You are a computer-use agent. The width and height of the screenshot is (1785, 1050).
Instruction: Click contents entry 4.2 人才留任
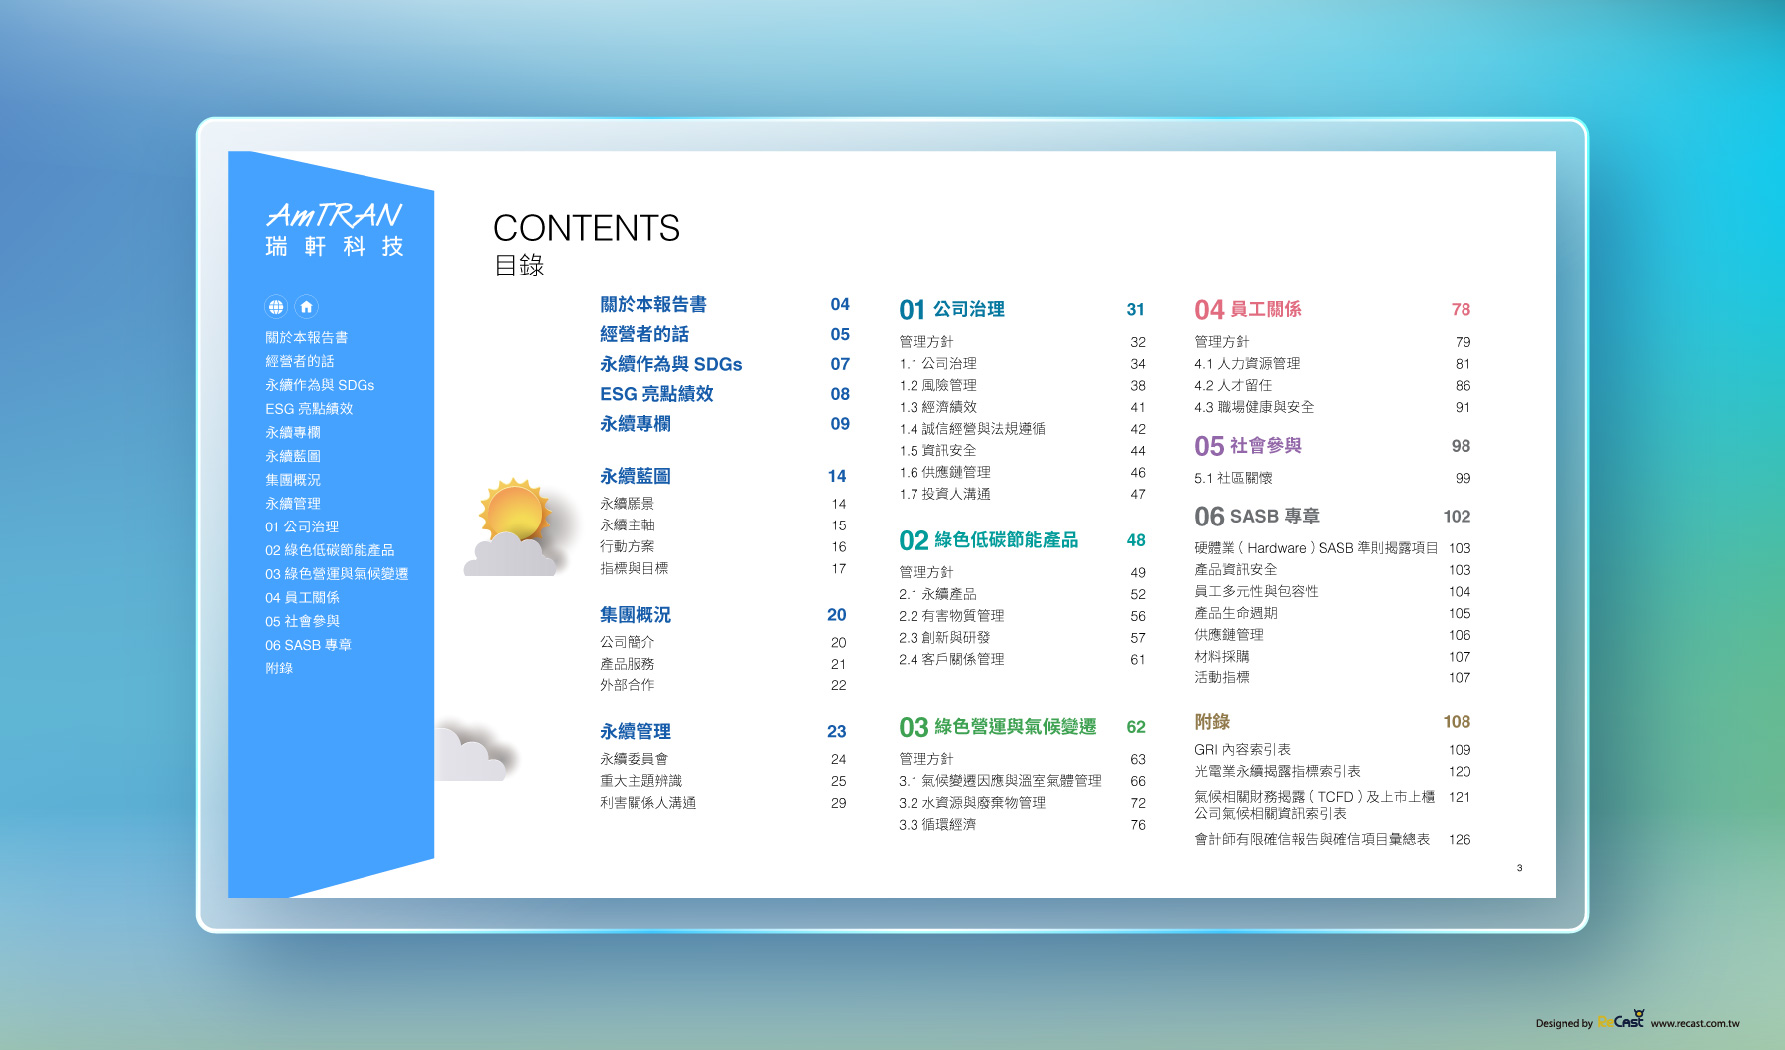click(x=1233, y=385)
